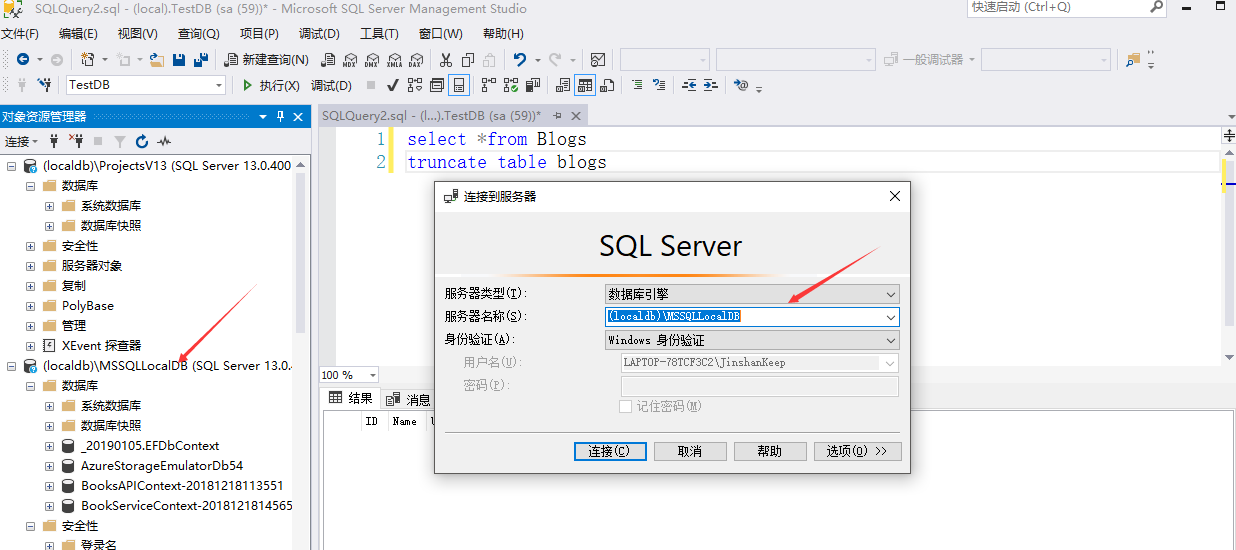This screenshot has height=550, width=1236.
Task: Click the 选项(O) >> button
Action: pyautogui.click(x=858, y=451)
